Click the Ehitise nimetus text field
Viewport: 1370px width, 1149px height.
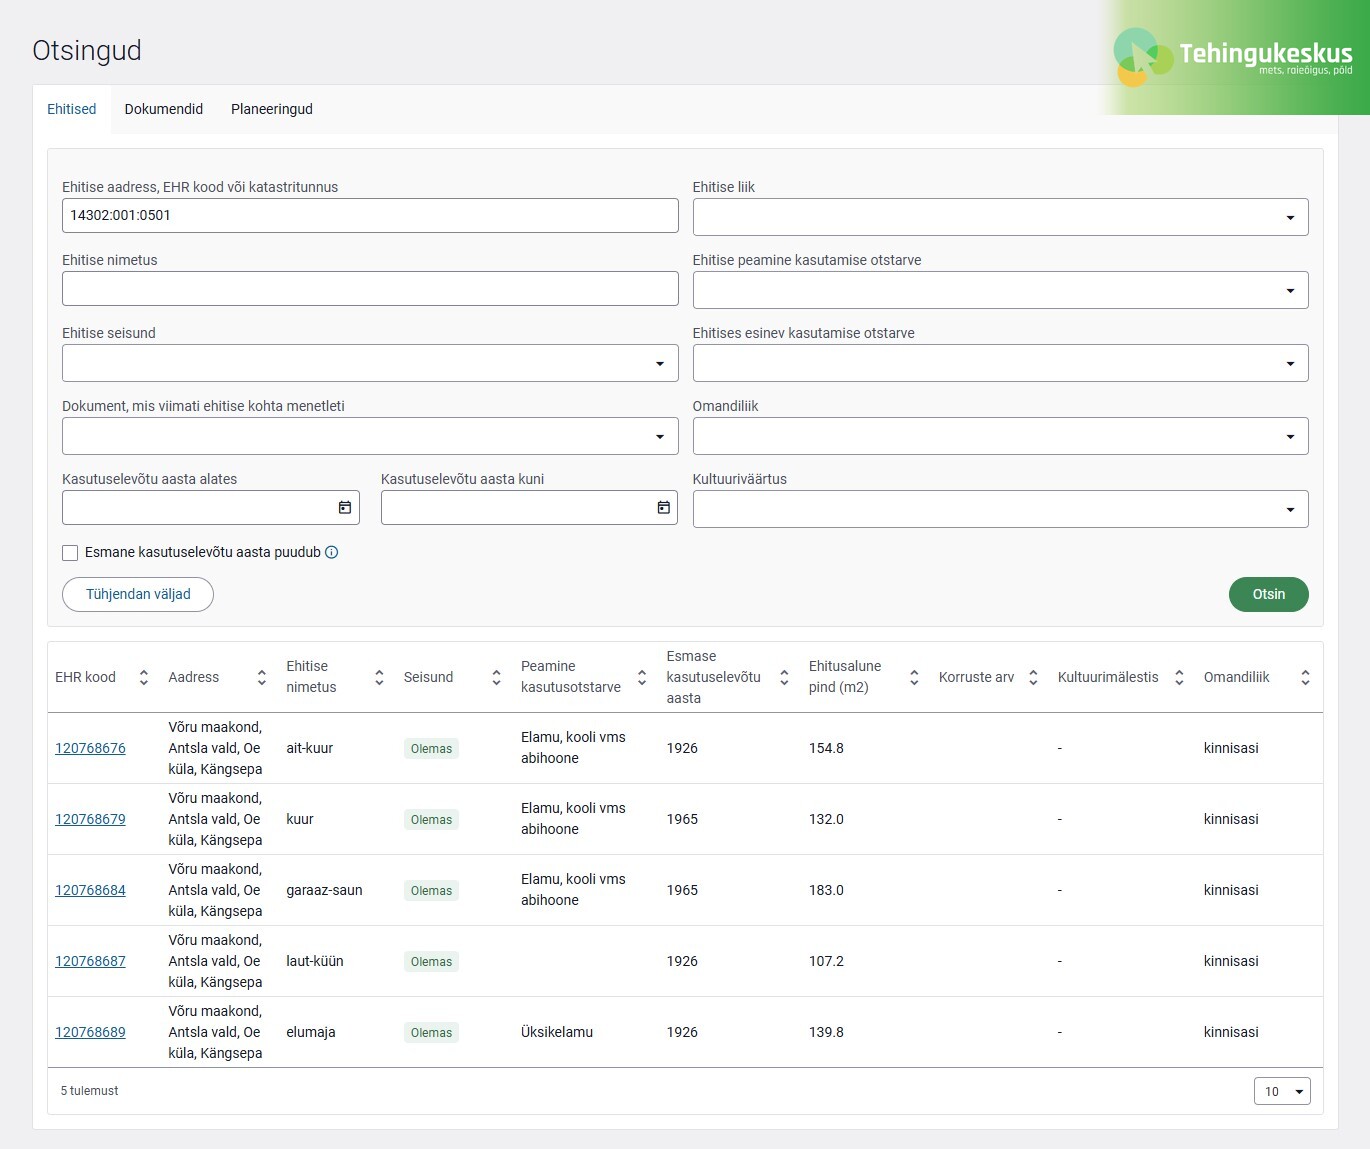click(370, 289)
